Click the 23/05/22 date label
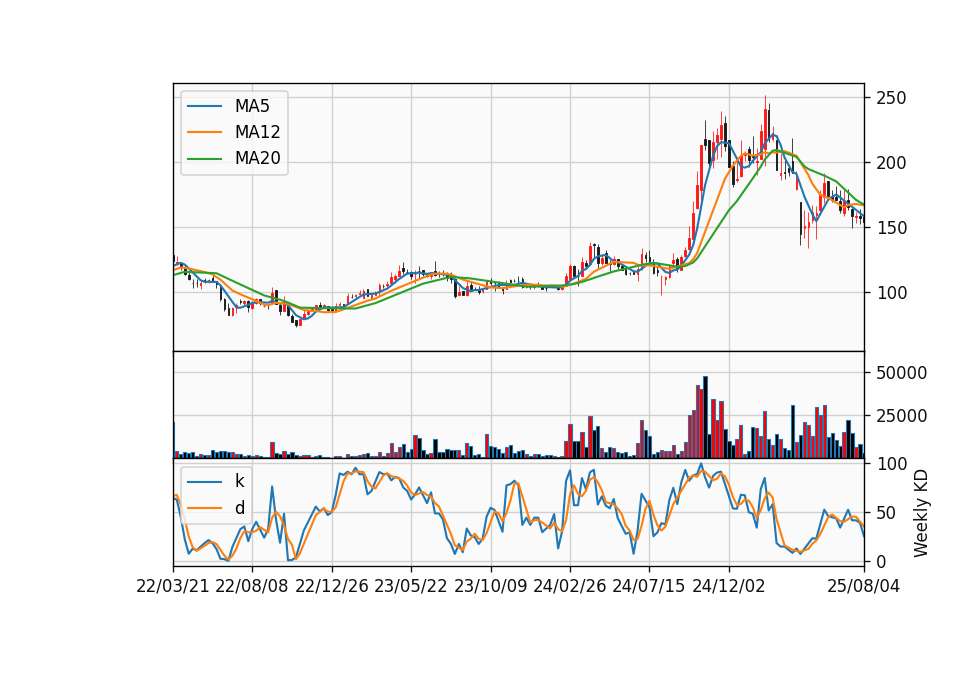The height and width of the screenshot is (690, 960). [x=411, y=586]
